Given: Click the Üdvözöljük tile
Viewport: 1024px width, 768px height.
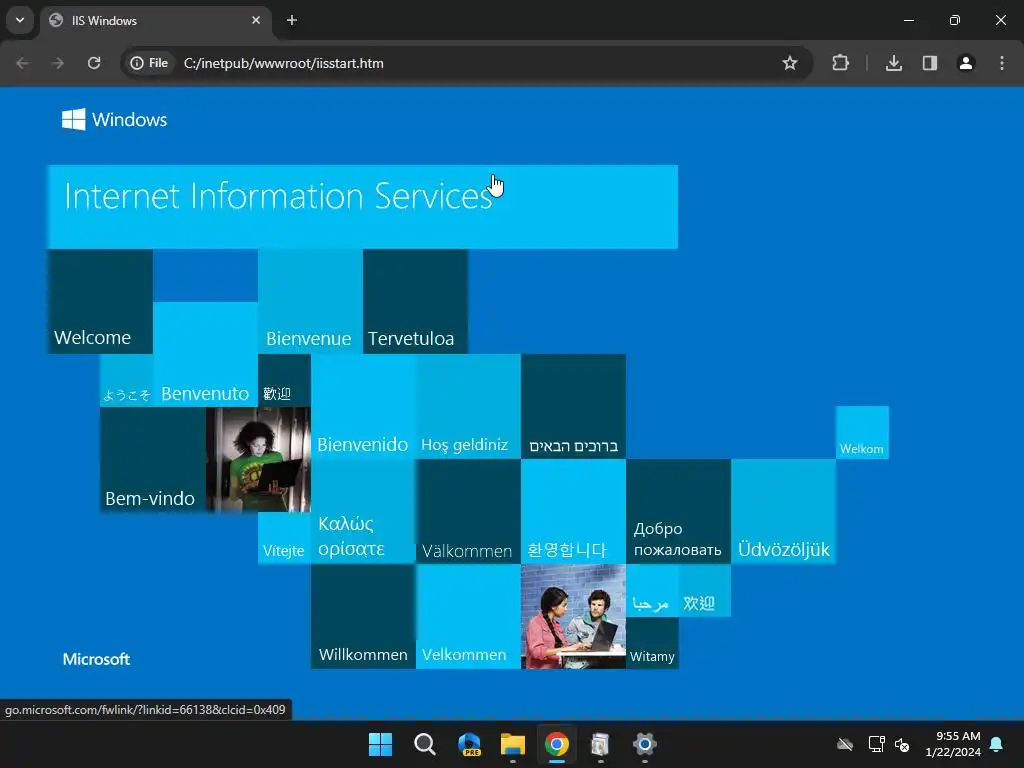Looking at the screenshot, I should tap(783, 511).
